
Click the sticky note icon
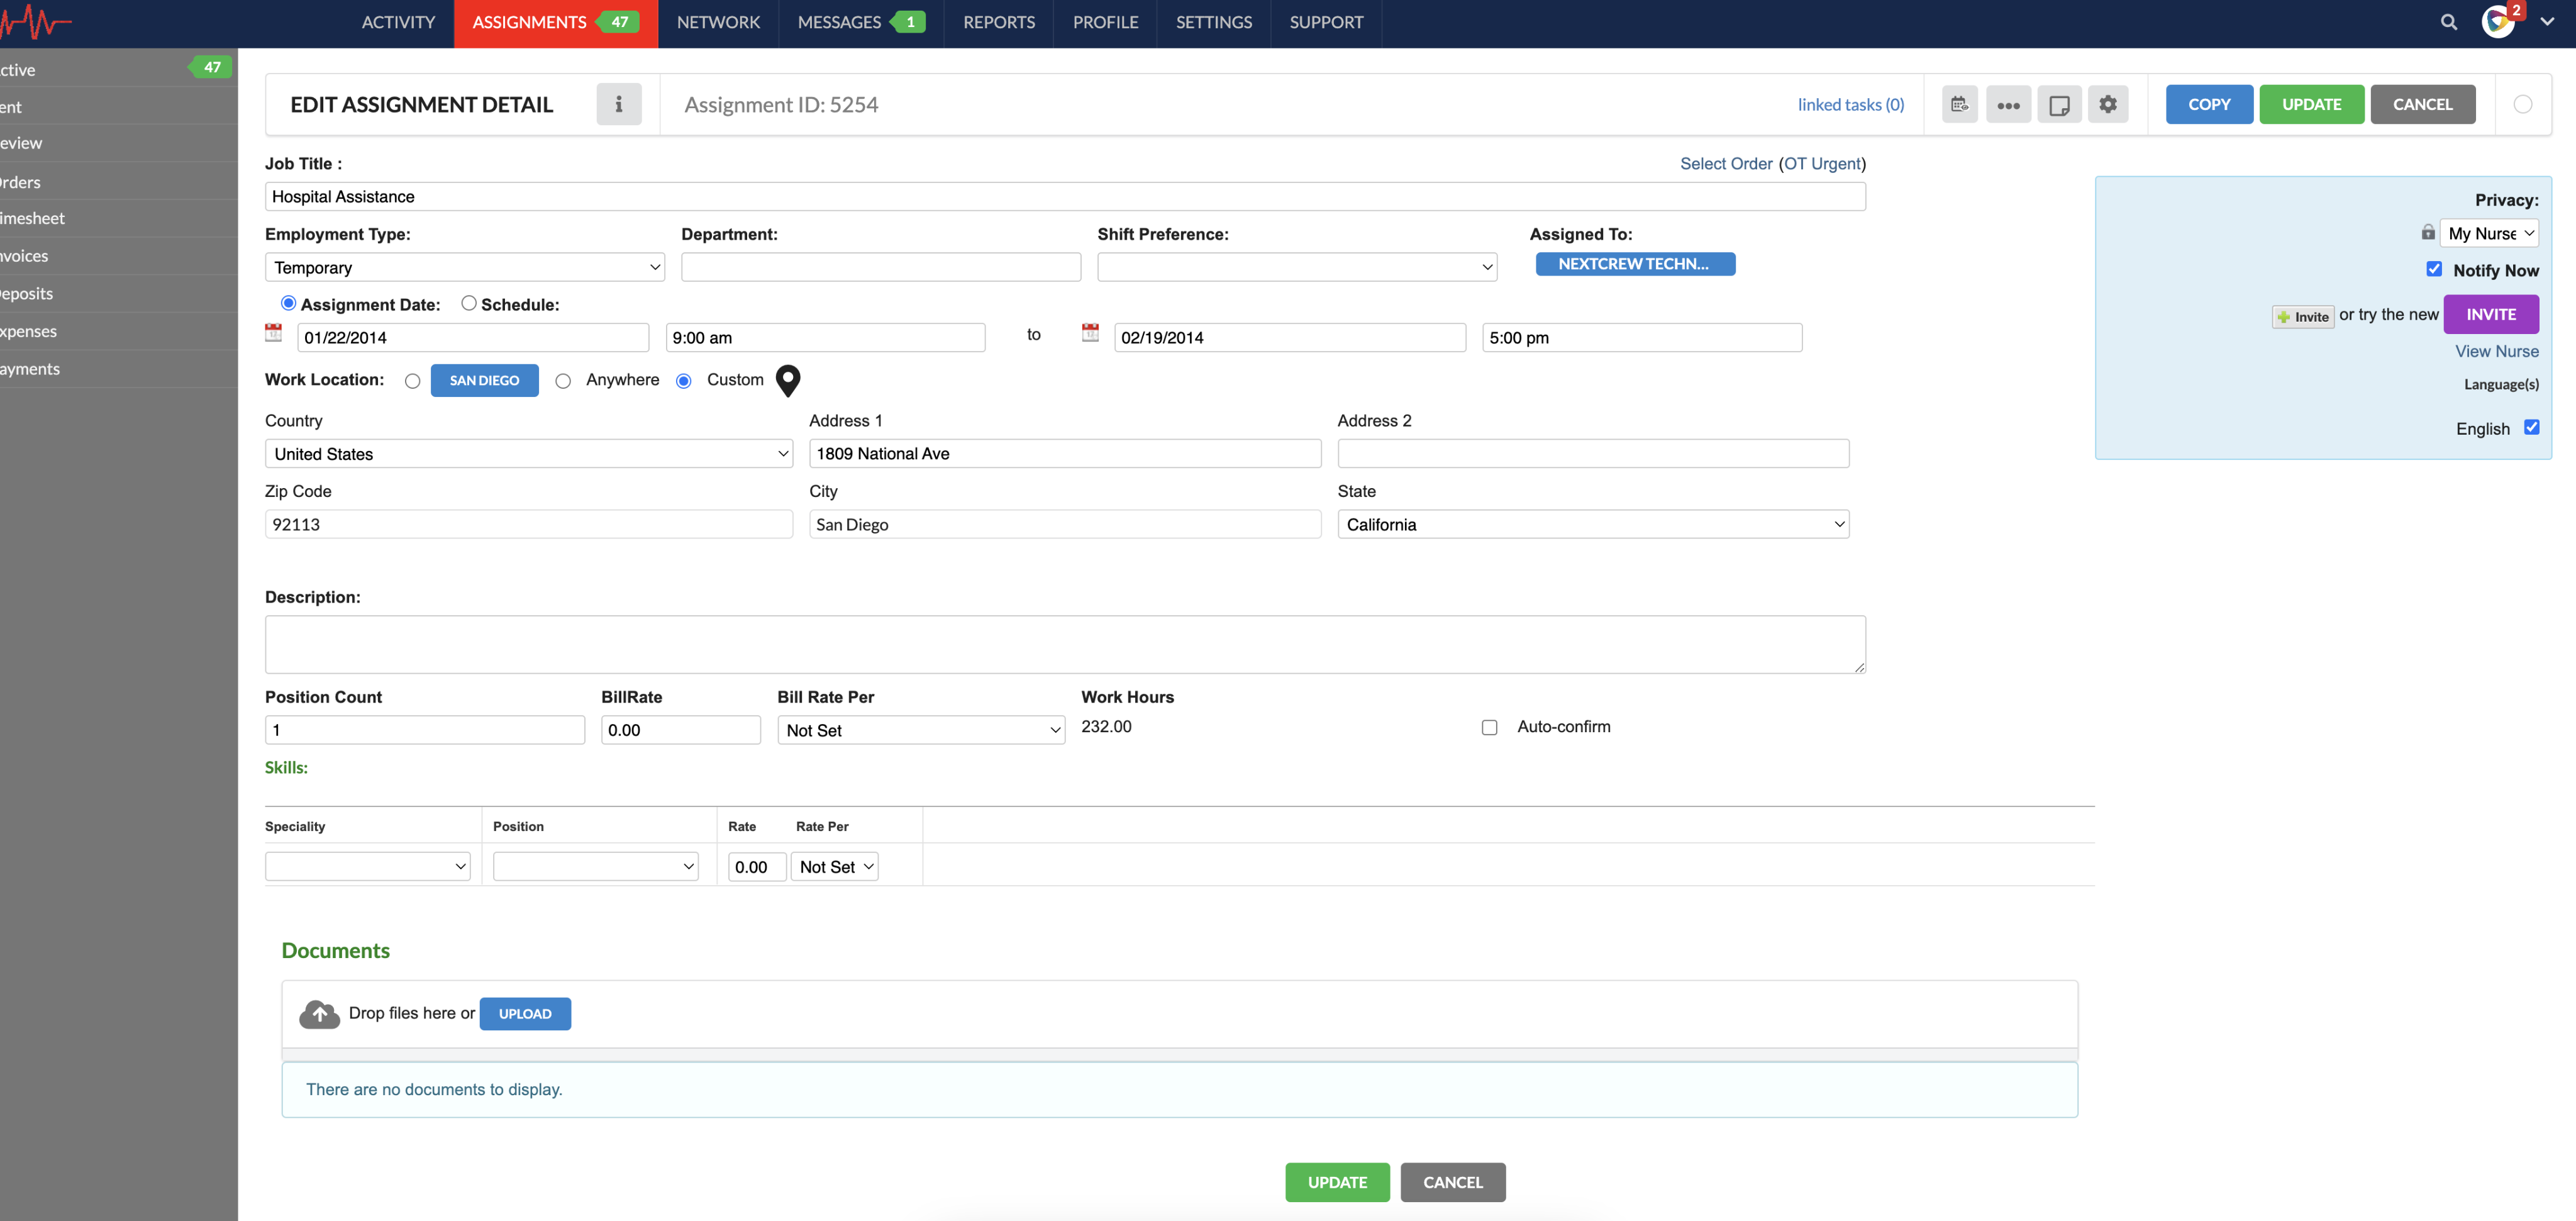click(x=2059, y=104)
